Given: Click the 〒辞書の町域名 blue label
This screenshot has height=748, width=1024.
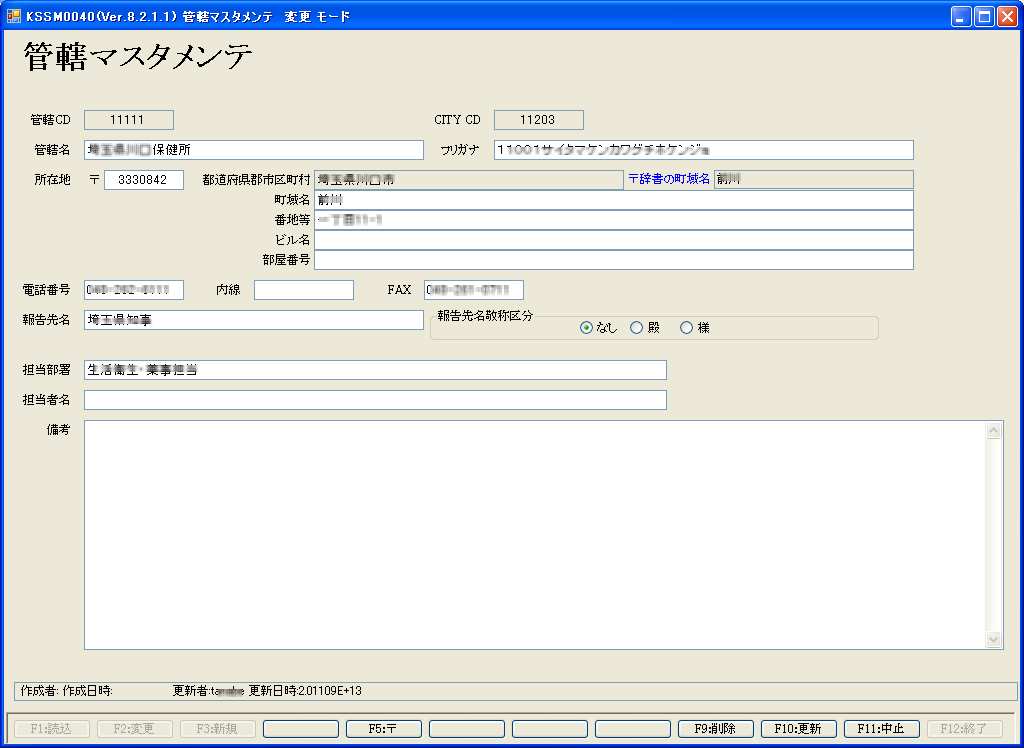Looking at the screenshot, I should (x=668, y=179).
